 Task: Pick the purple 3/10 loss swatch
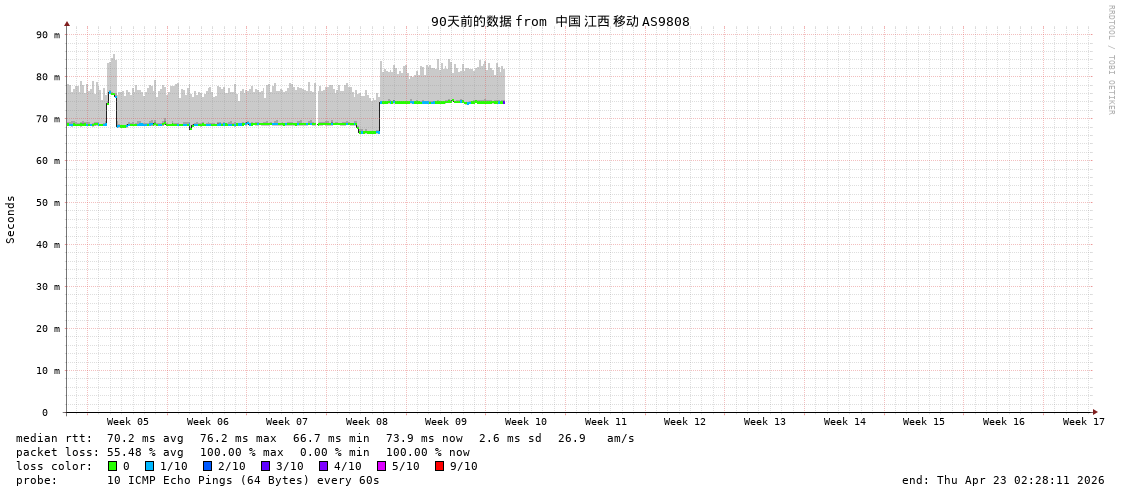(x=265, y=466)
